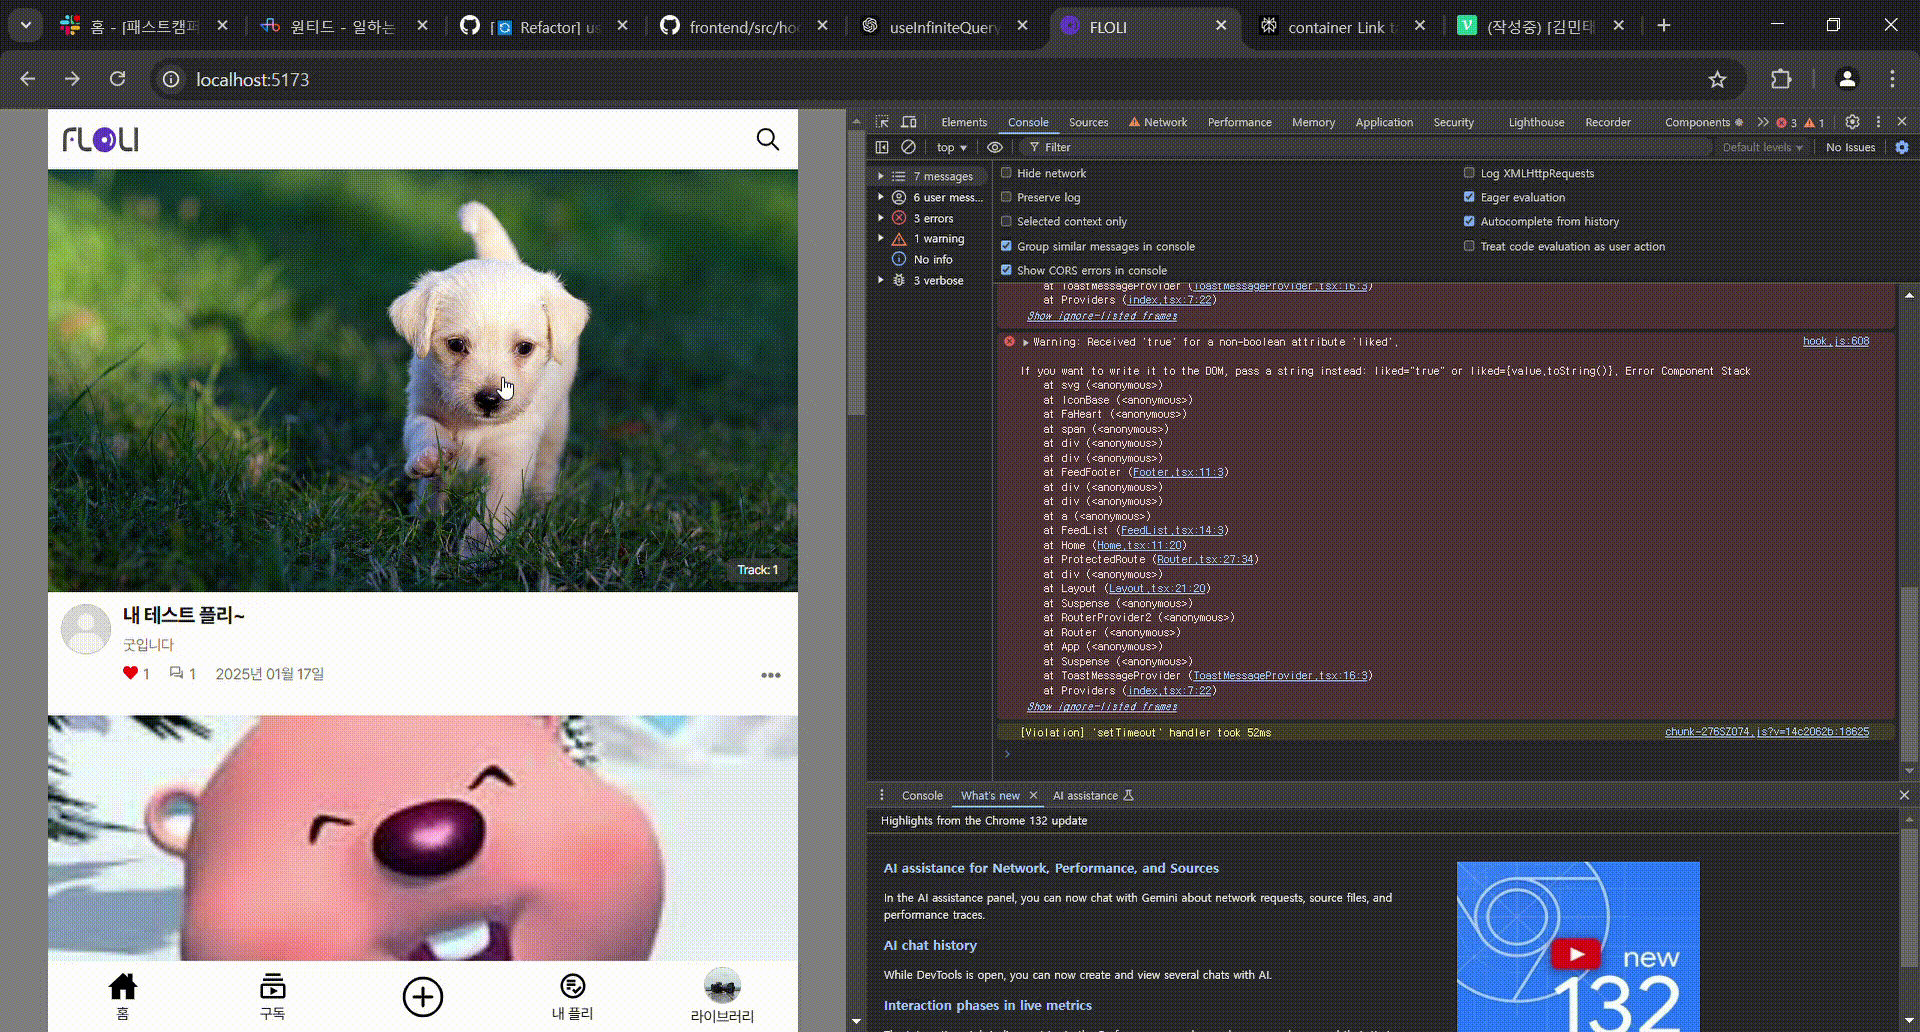The height and width of the screenshot is (1032, 1920).
Task: Click the FLOLI logo
Action: [x=100, y=139]
